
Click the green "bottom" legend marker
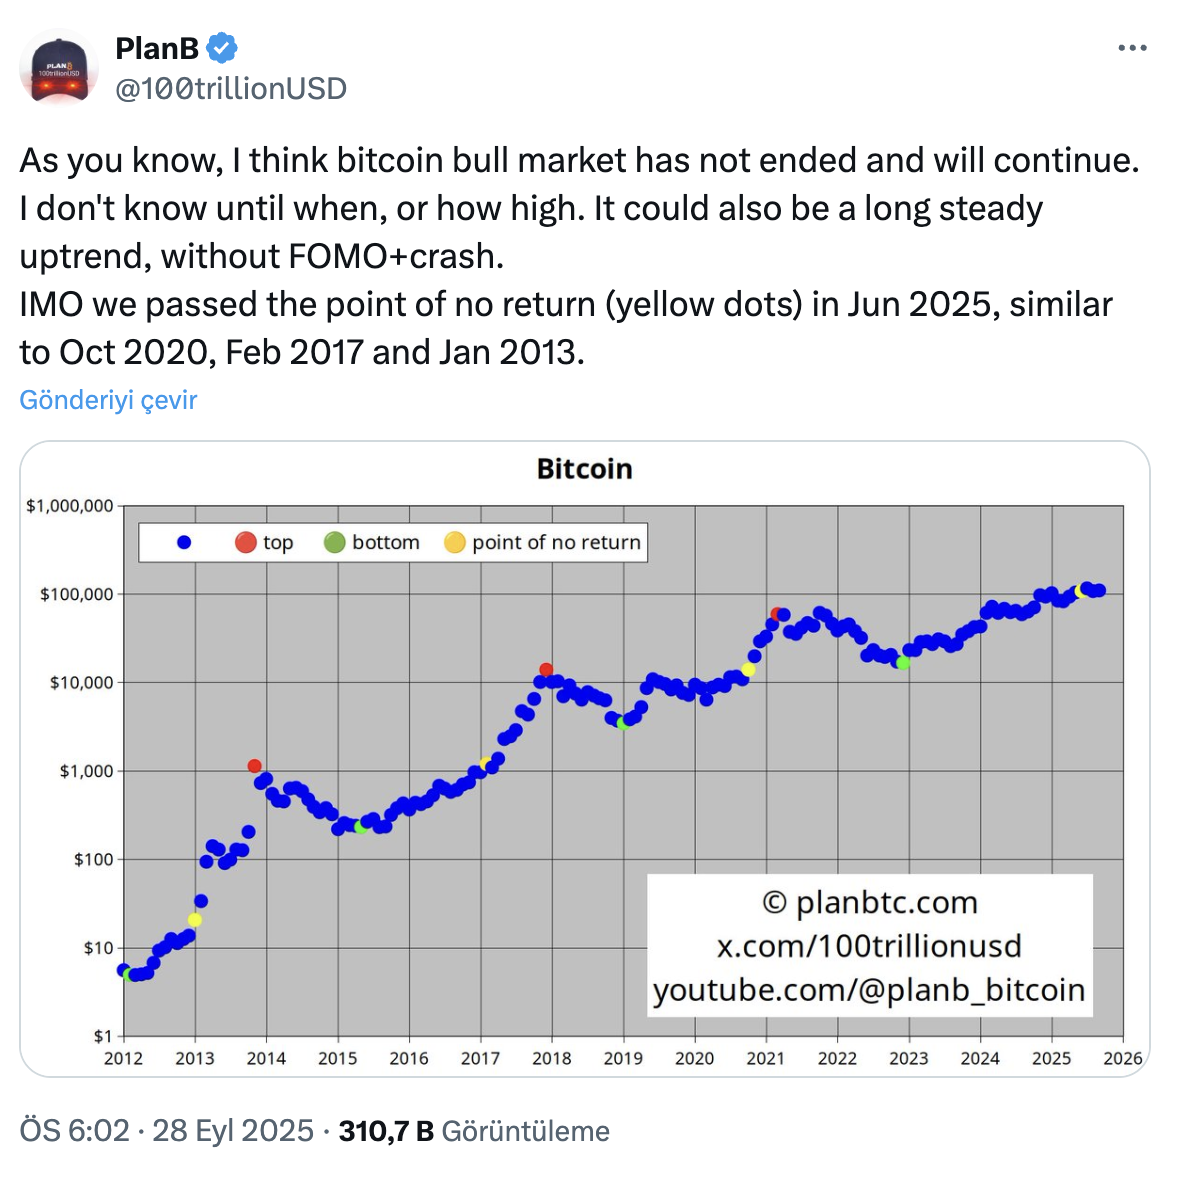(335, 542)
